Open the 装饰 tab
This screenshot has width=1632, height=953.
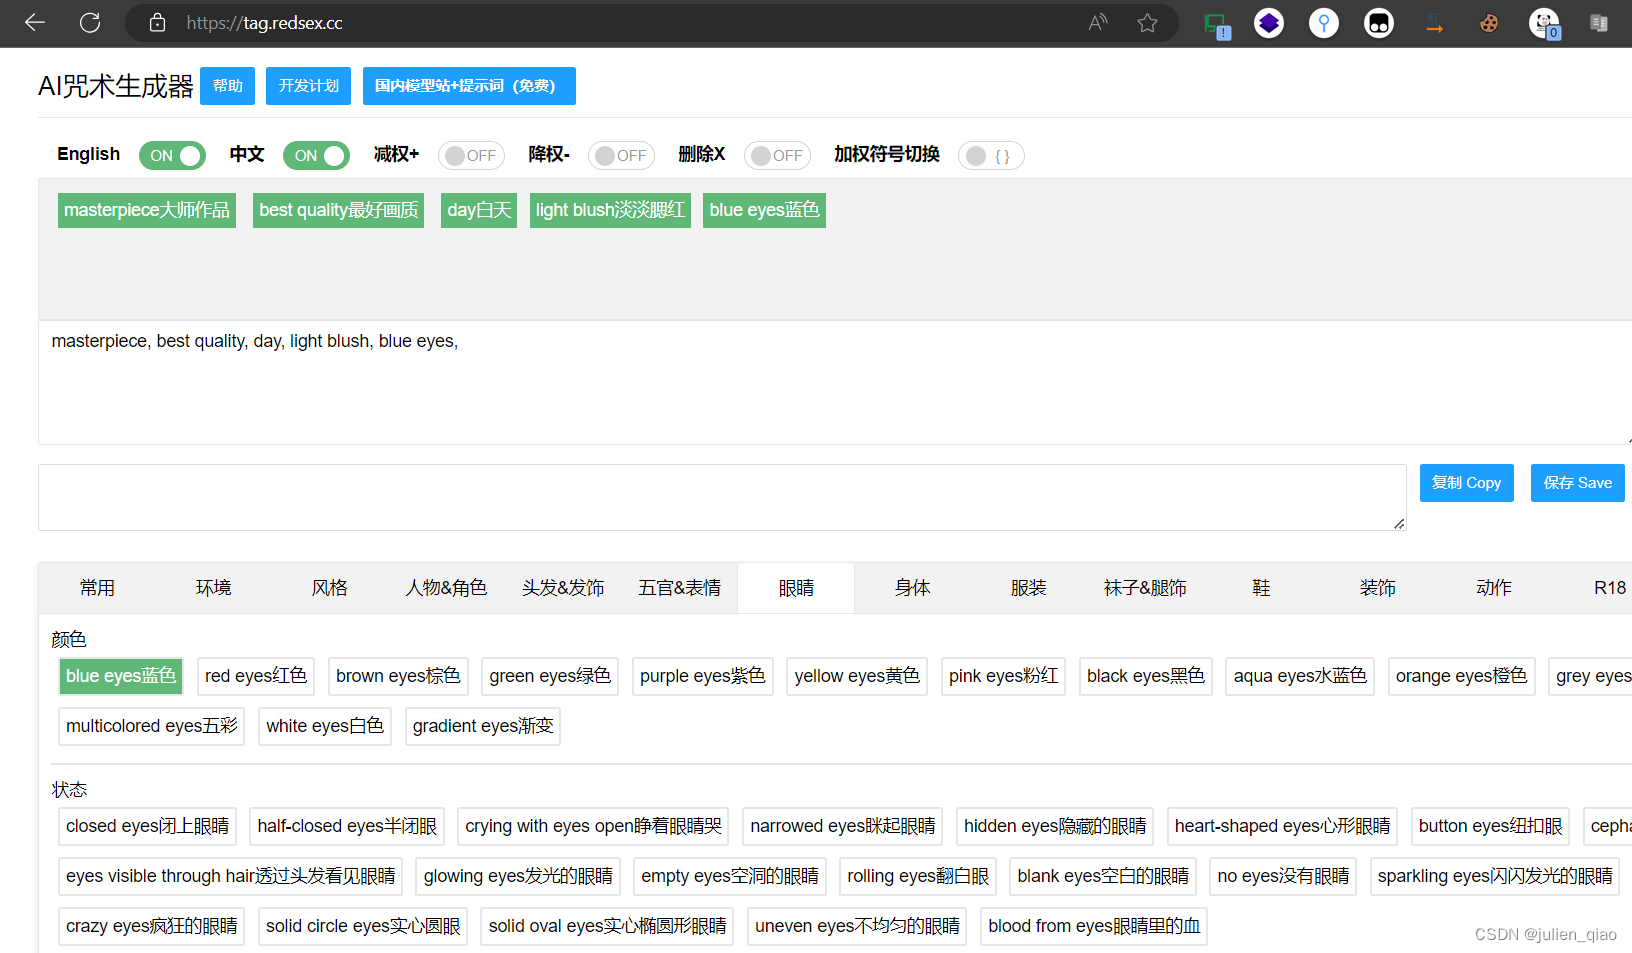pos(1377,588)
